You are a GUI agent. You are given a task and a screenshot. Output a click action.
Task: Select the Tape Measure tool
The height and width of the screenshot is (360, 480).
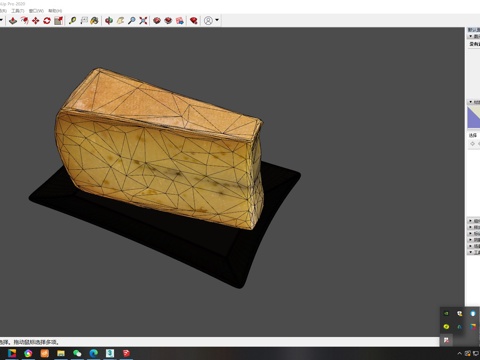[x=72, y=21]
